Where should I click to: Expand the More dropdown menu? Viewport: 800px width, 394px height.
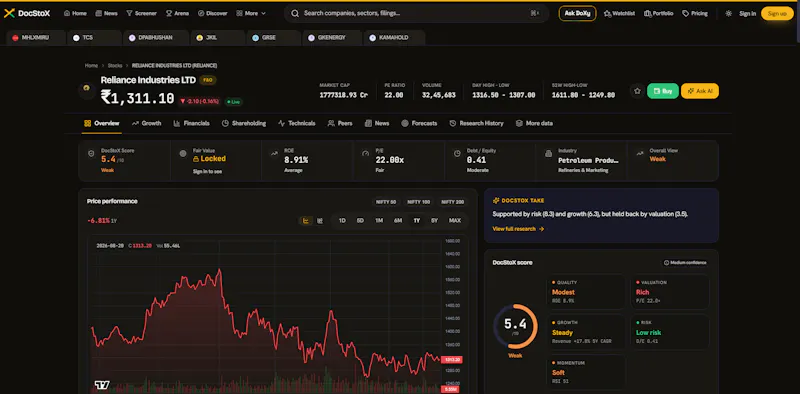pos(251,14)
